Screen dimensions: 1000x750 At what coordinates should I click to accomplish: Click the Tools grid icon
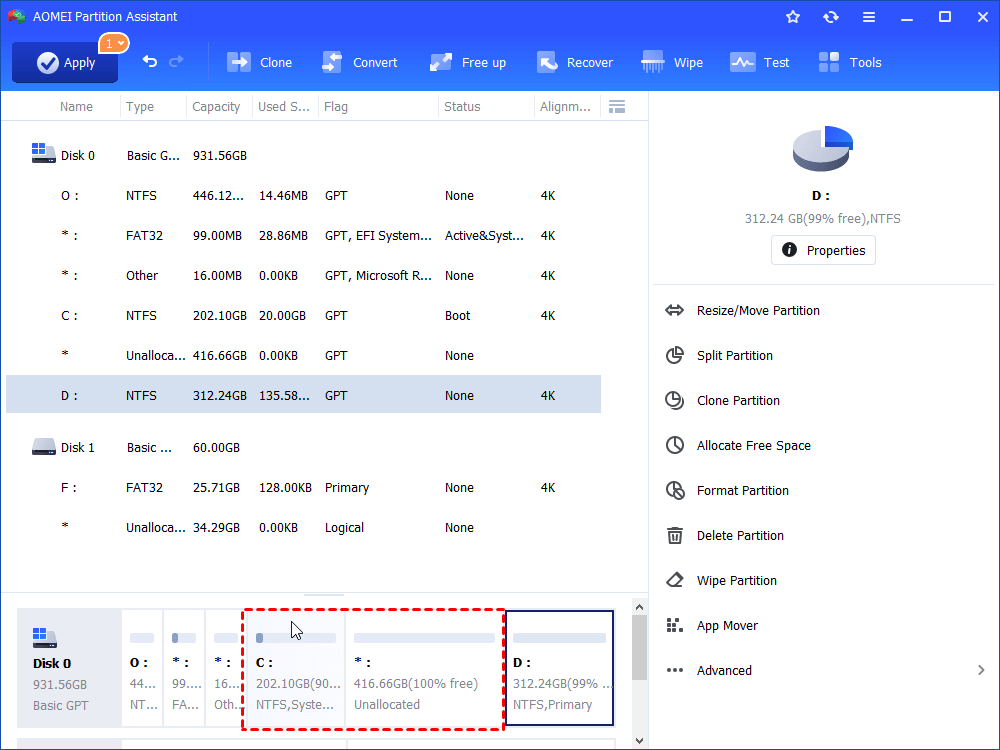coord(828,62)
